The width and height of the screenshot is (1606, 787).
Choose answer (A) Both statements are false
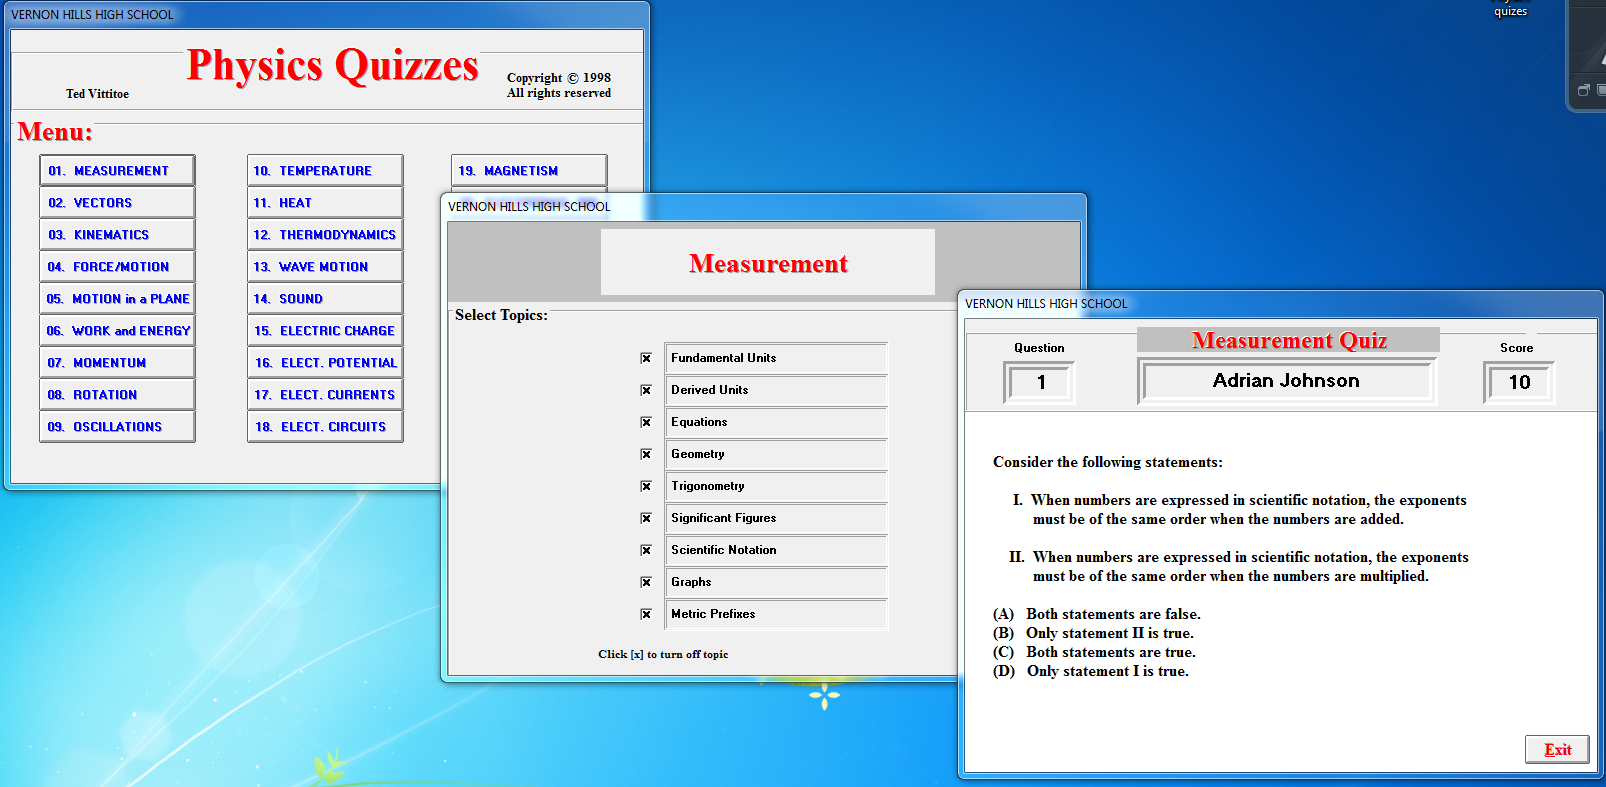[x=1097, y=614]
